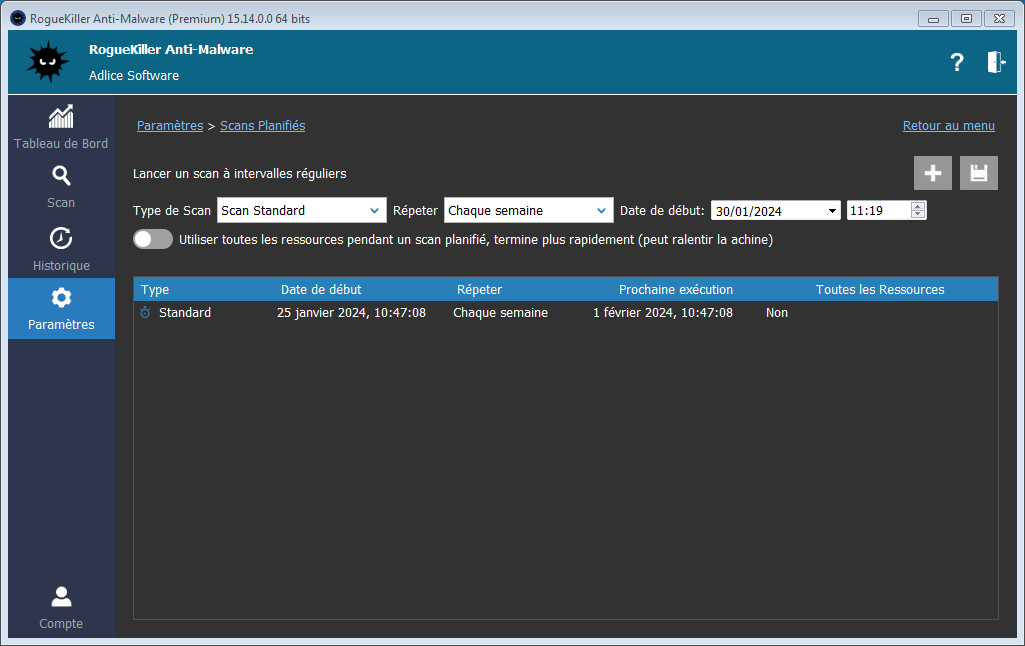The image size is (1025, 646).
Task: Enable use all resources toggle
Action: pos(153,239)
